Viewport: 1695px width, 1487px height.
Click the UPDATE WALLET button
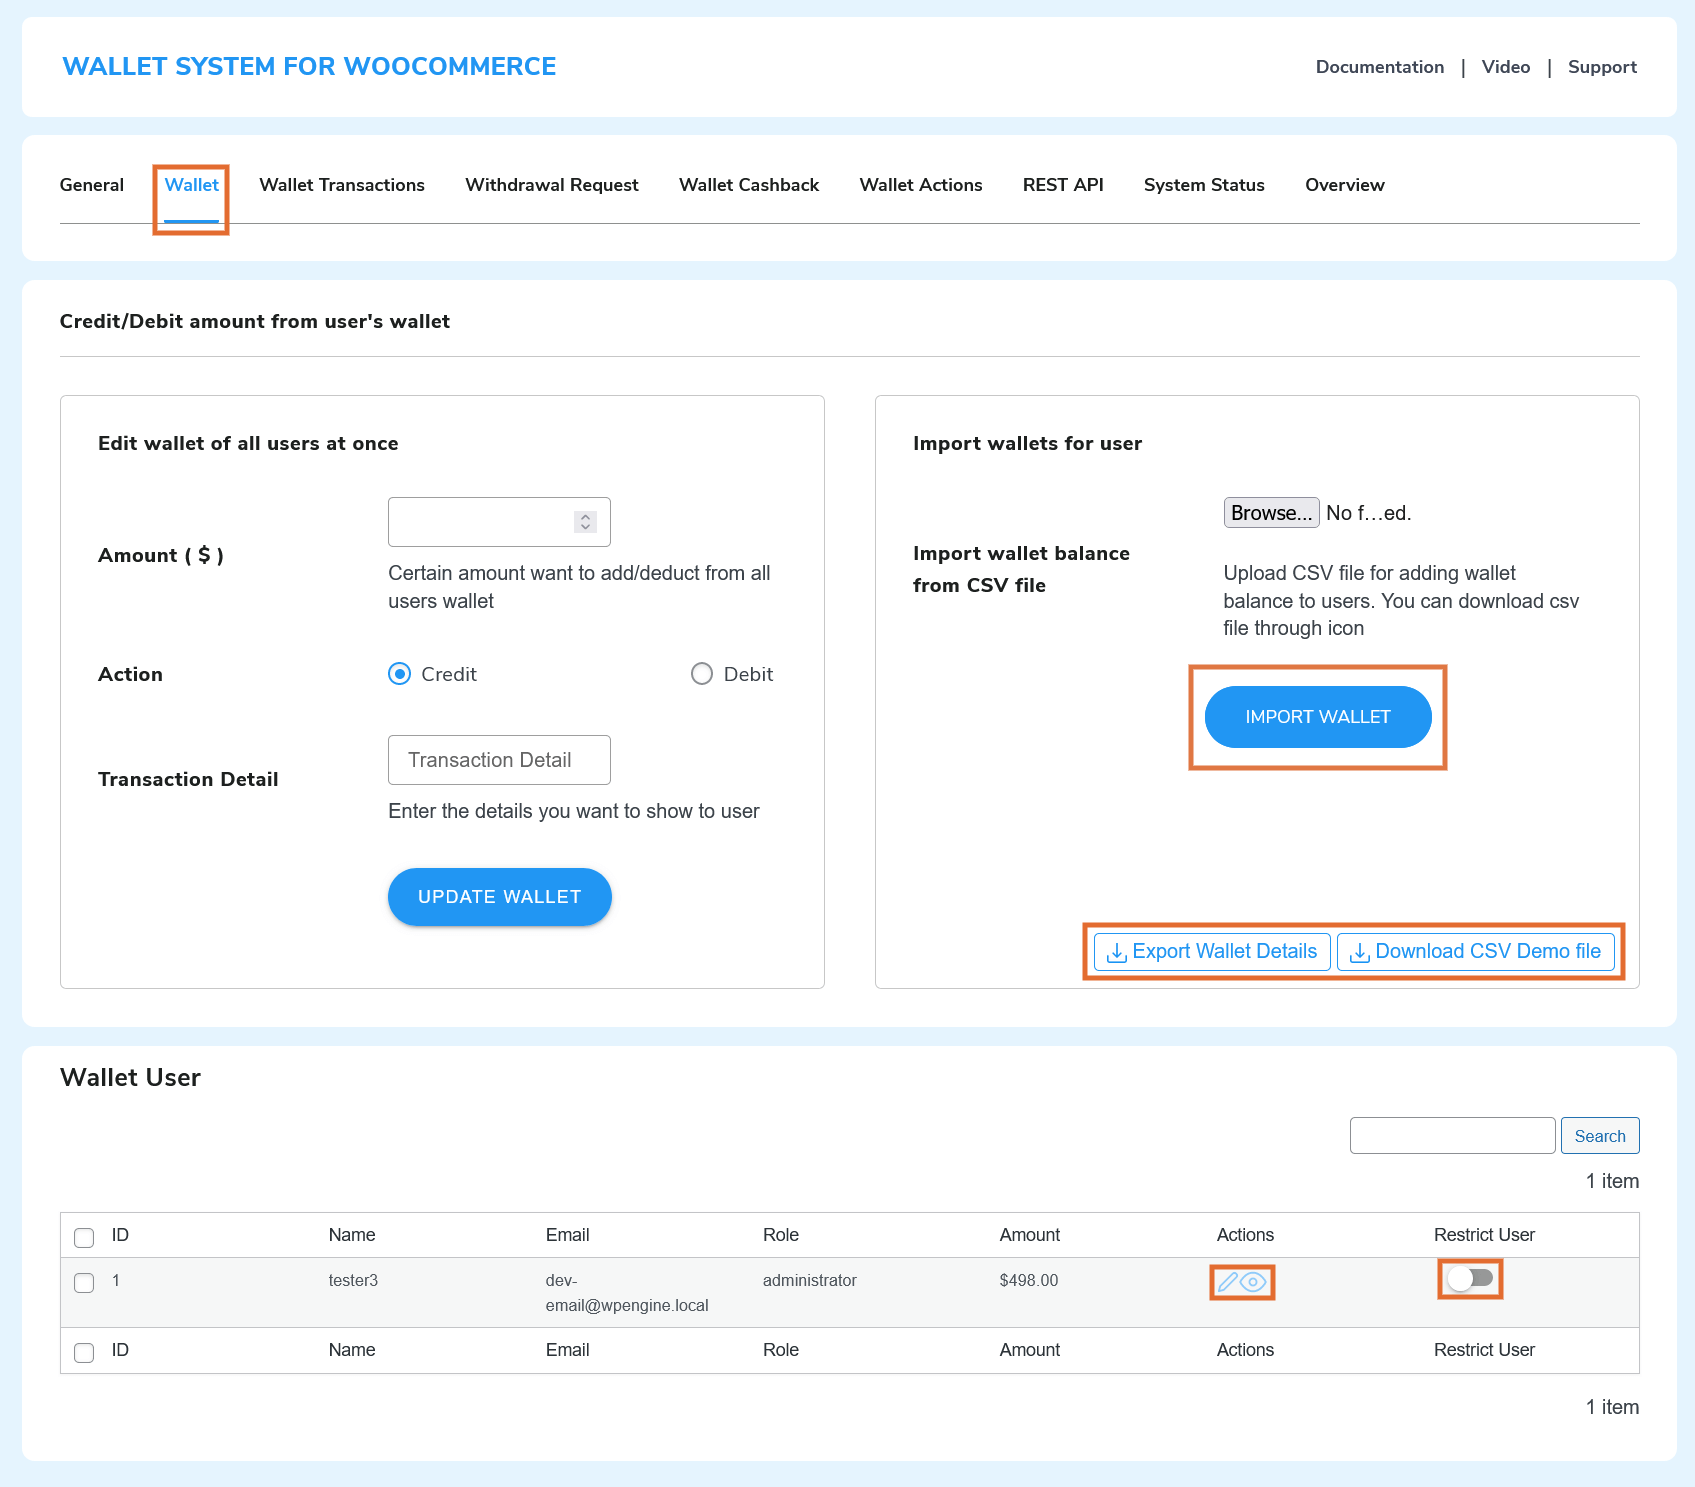(x=500, y=897)
